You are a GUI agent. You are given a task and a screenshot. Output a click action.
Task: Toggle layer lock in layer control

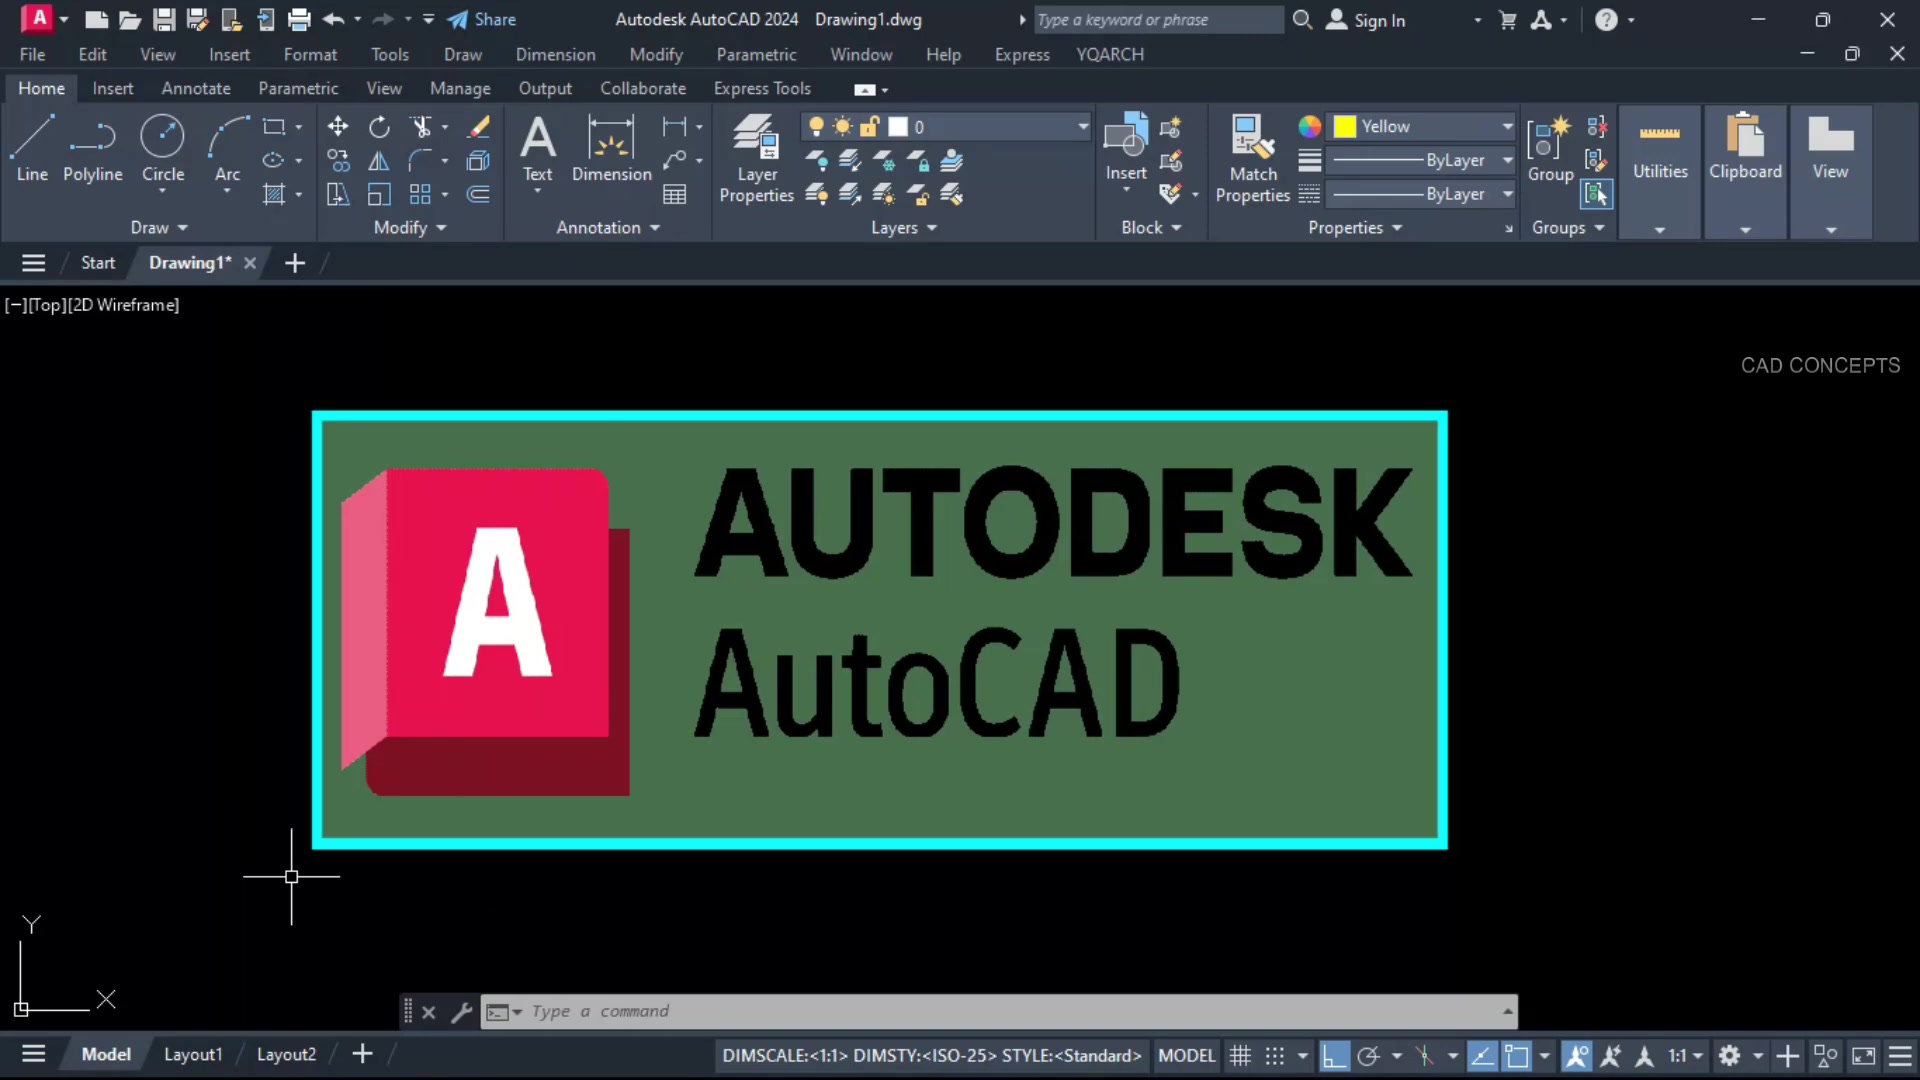[x=870, y=126]
